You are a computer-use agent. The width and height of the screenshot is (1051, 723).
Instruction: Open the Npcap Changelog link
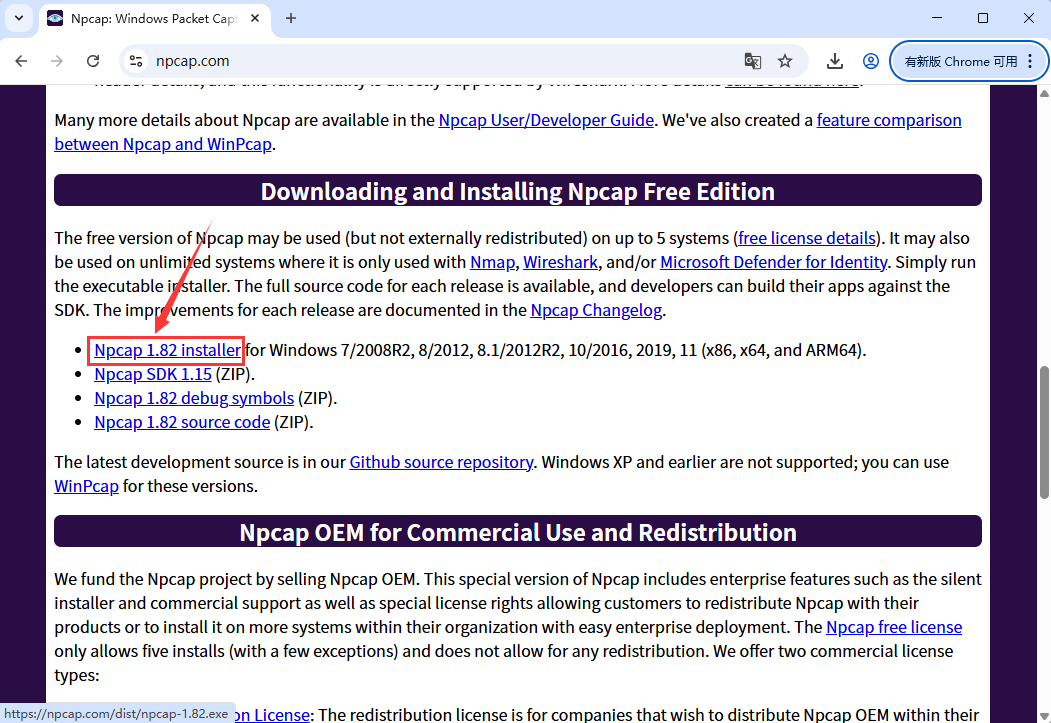[597, 310]
